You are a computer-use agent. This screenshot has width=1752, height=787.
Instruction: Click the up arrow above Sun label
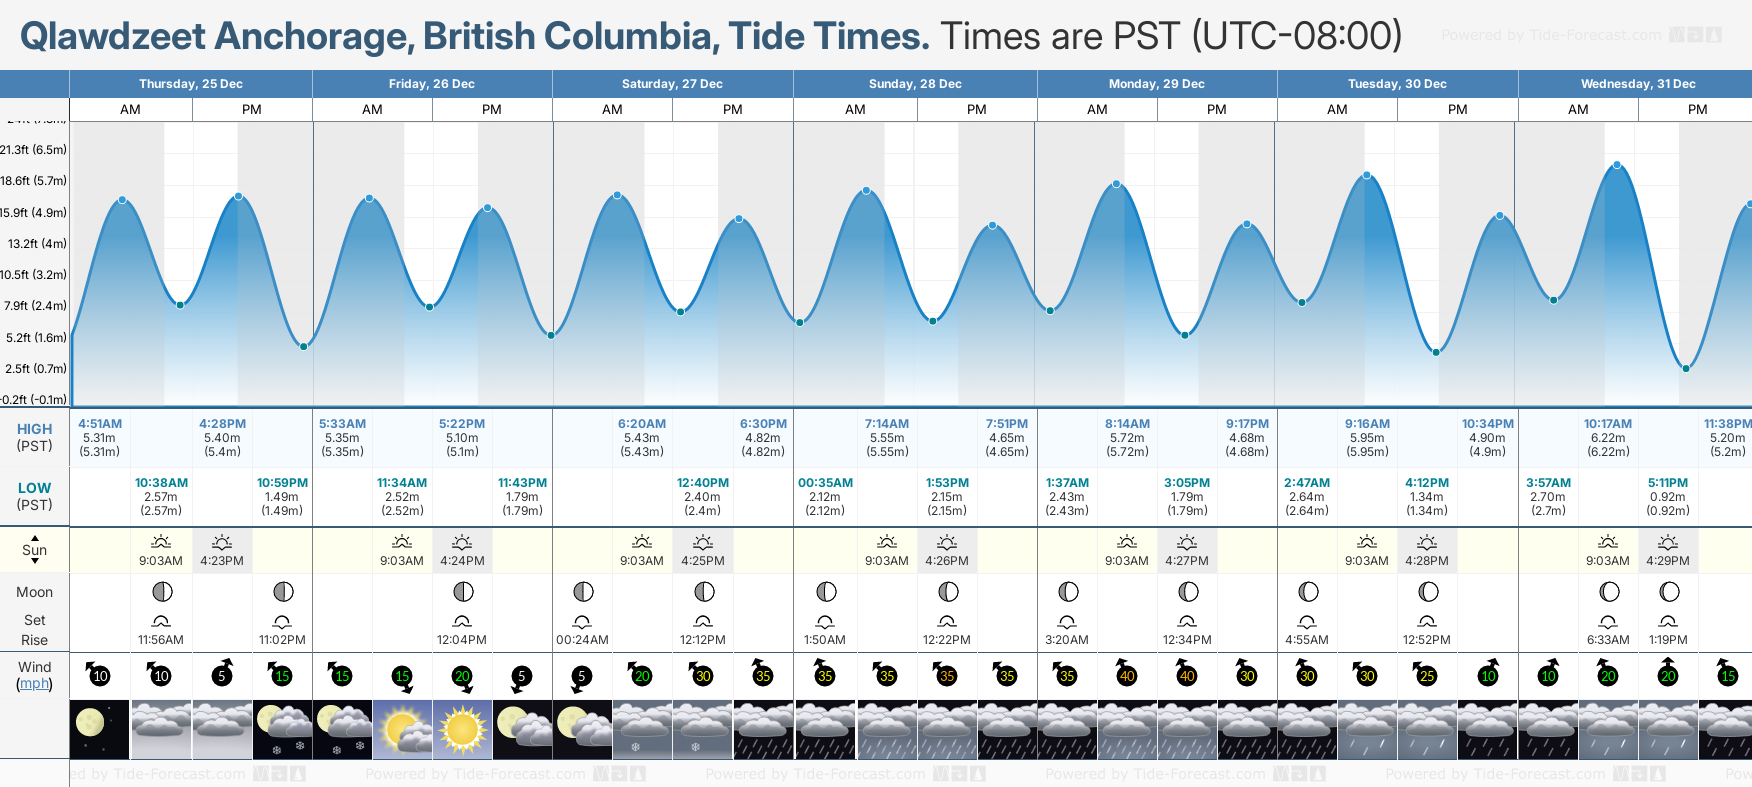point(35,537)
